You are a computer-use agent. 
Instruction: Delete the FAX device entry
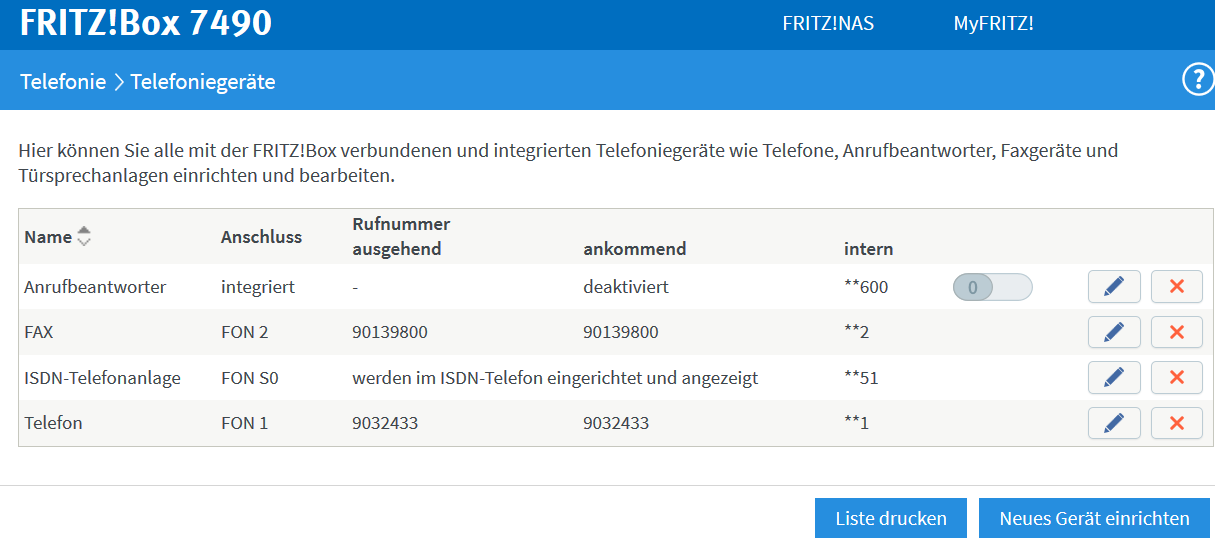click(x=1176, y=332)
